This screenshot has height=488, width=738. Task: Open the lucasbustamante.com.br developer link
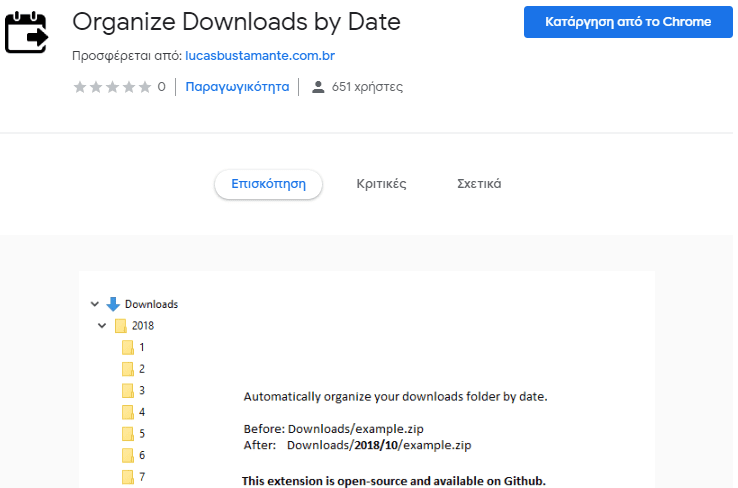pos(260,56)
